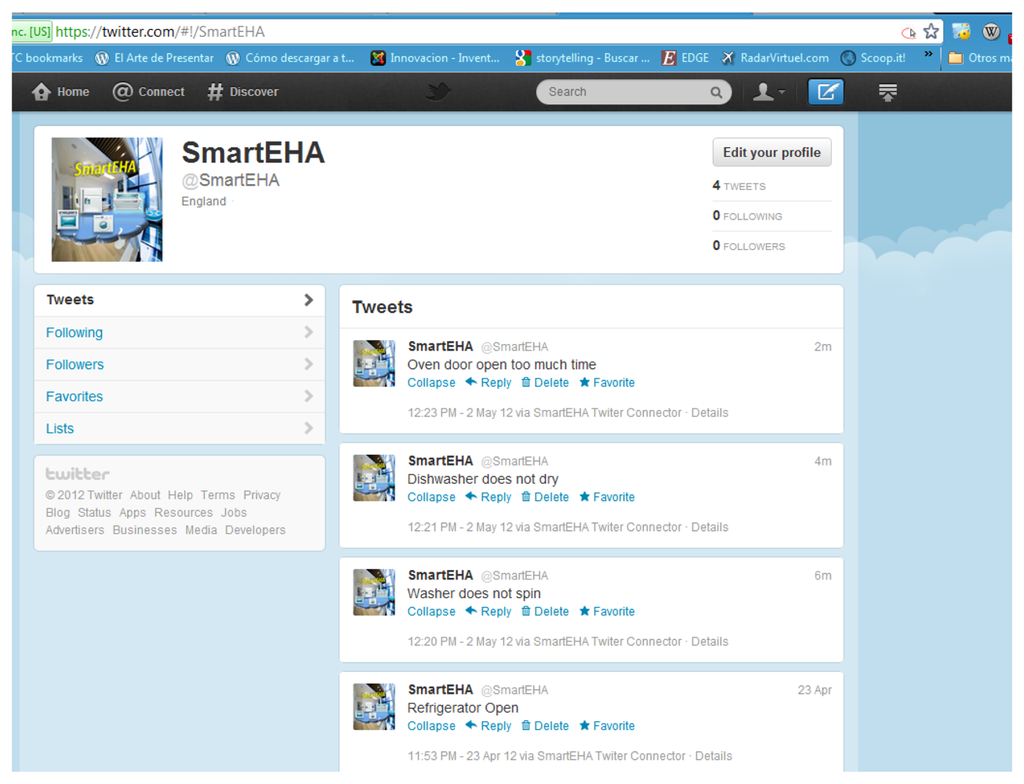Viewport: 1024px width, 784px height.
Task: Click the search magnifier icon
Action: pyautogui.click(x=716, y=93)
